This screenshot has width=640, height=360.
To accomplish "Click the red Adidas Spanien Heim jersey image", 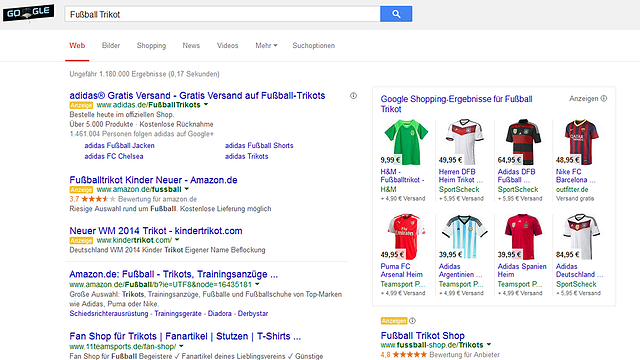I will (523, 236).
